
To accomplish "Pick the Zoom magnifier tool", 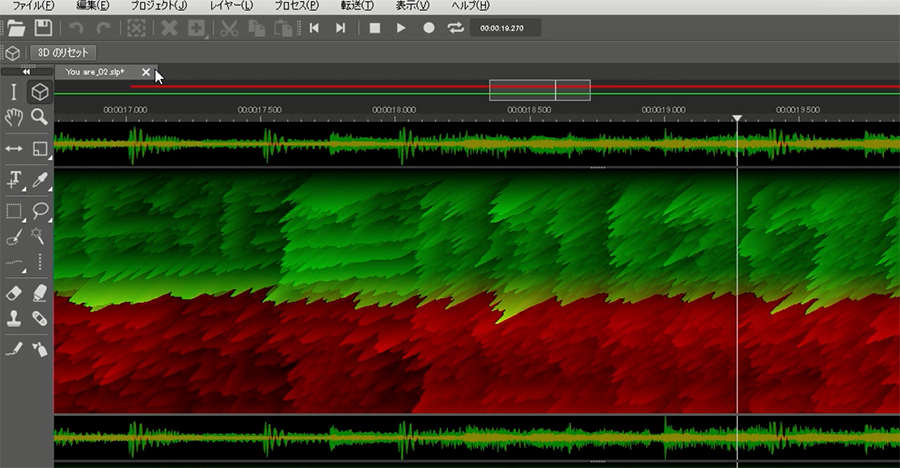I will (x=40, y=118).
